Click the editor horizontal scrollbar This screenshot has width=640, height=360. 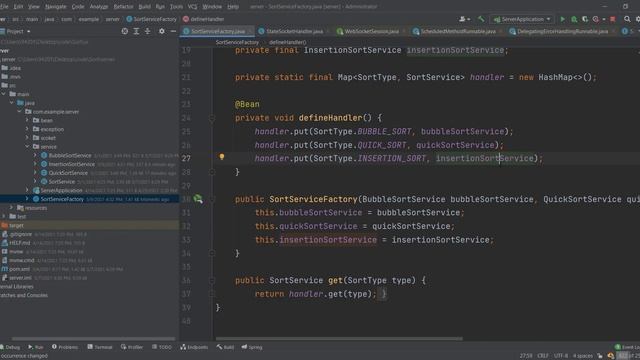pyautogui.click(x=339, y=338)
